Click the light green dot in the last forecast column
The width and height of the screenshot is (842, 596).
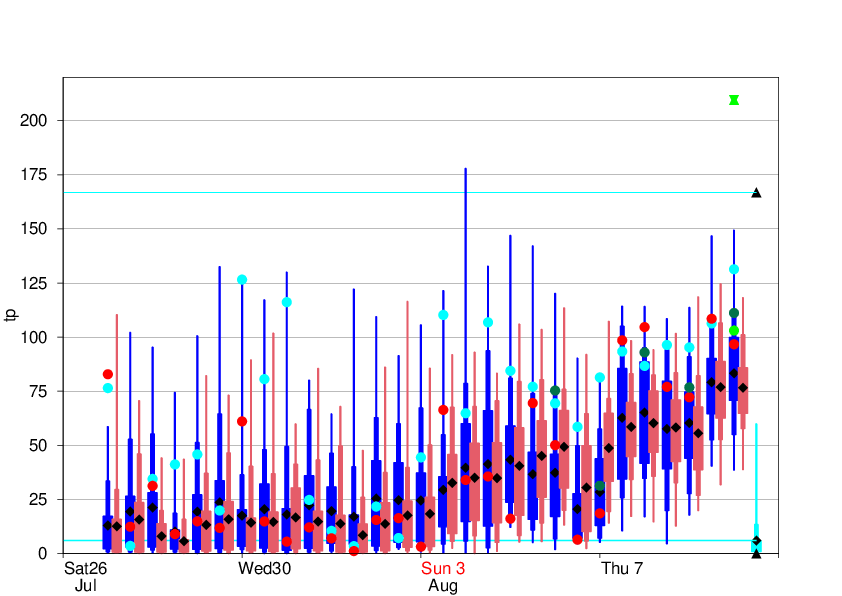tap(734, 331)
